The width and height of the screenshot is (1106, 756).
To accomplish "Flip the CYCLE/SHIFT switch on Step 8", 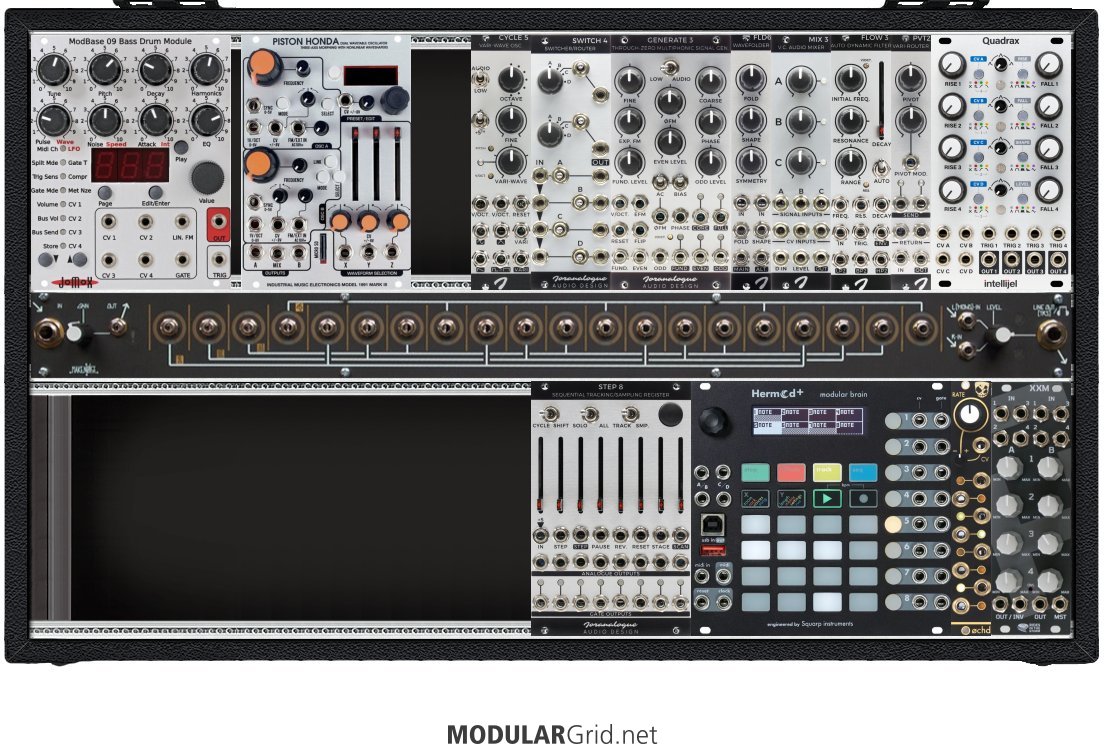I will point(549,414).
